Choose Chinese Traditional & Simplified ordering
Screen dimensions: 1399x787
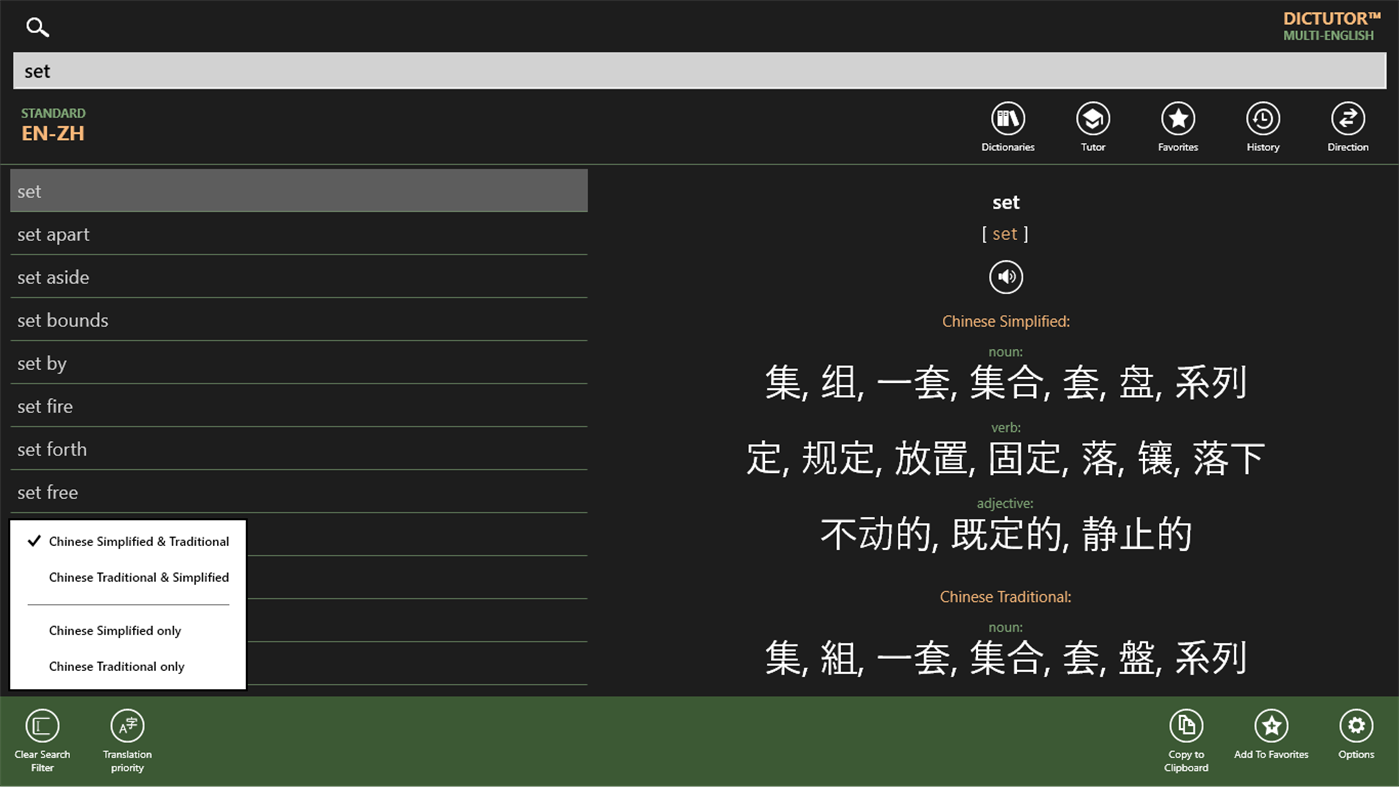click(139, 577)
